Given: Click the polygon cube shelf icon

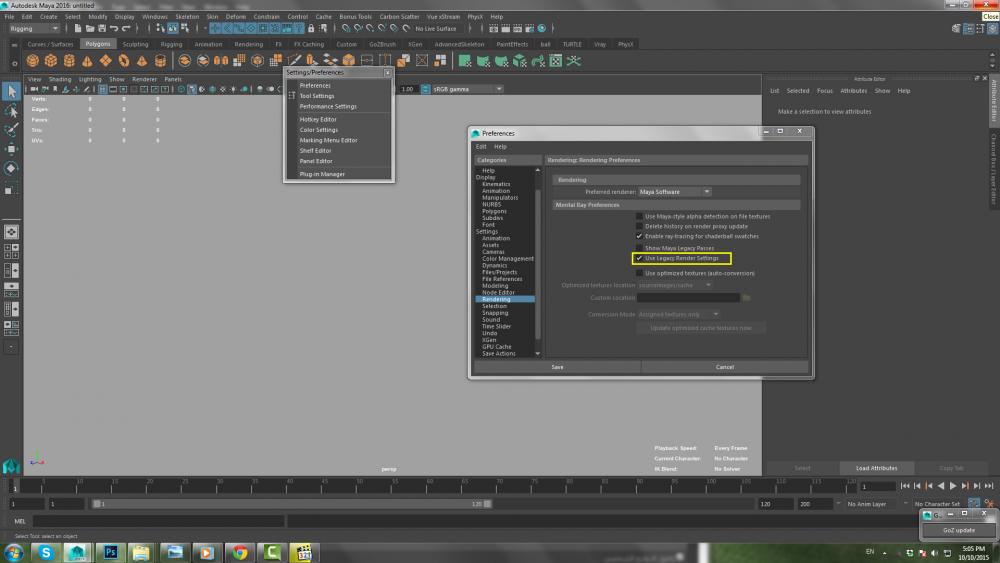Looking at the screenshot, I should pos(51,61).
